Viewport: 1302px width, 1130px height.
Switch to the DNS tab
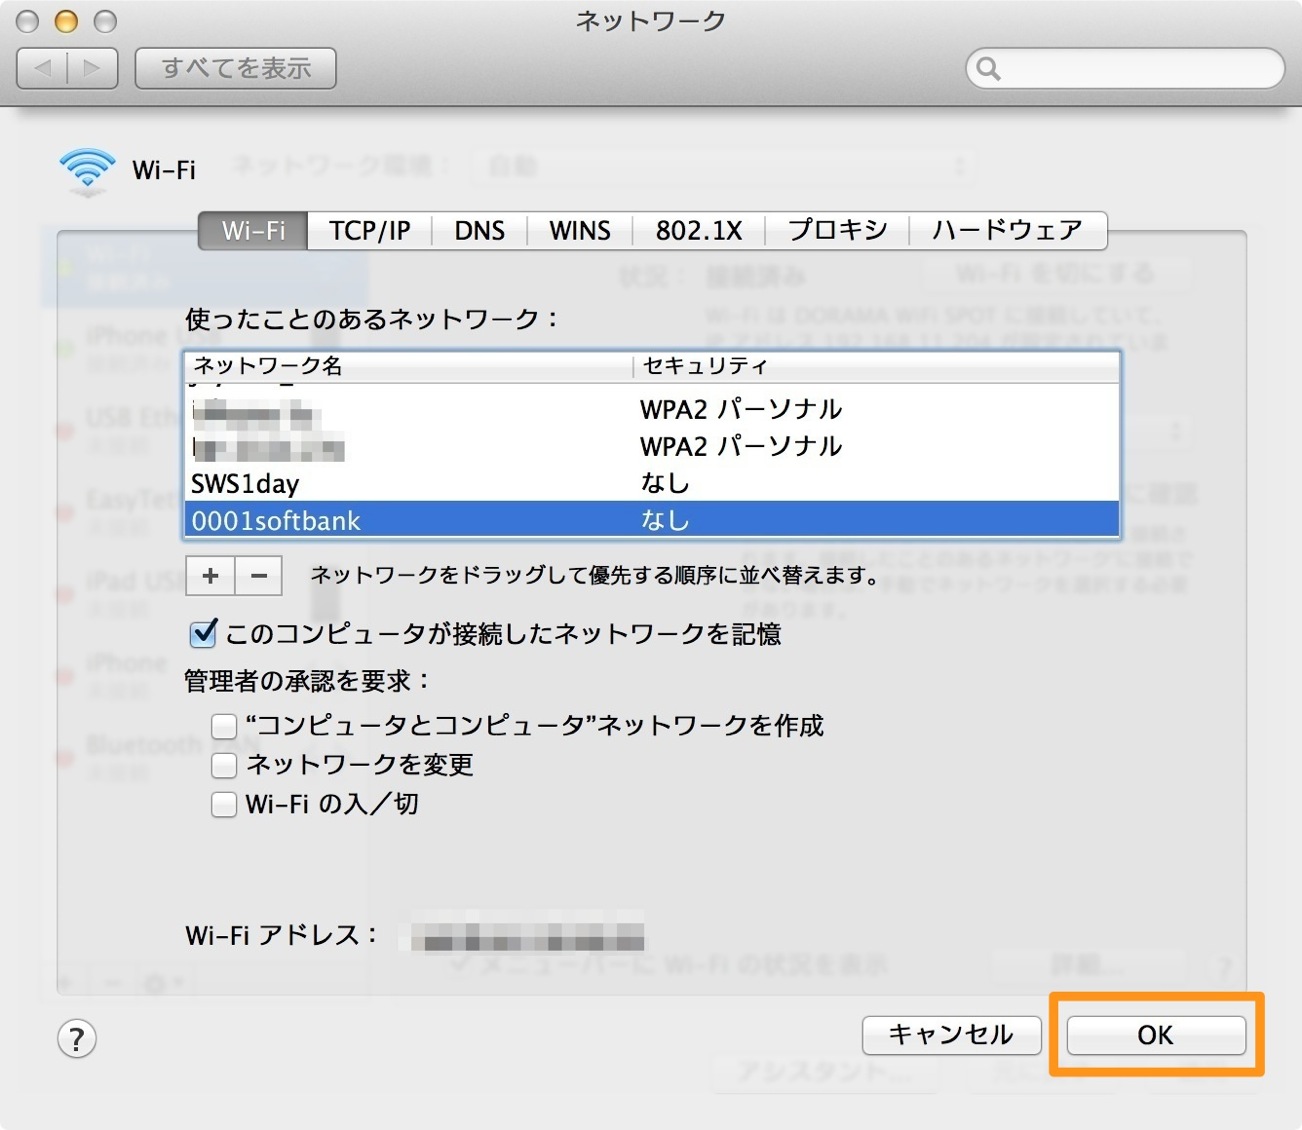(x=479, y=231)
